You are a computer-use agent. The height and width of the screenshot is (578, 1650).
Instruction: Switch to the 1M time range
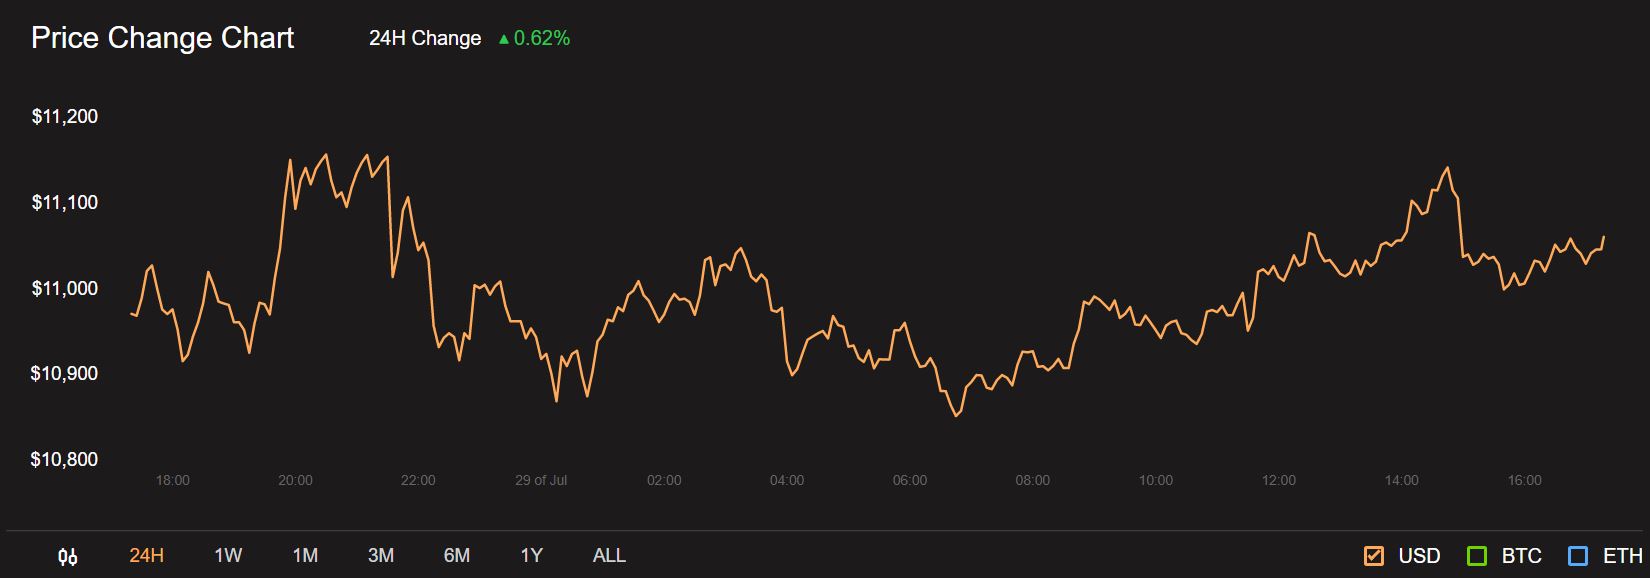tap(305, 556)
